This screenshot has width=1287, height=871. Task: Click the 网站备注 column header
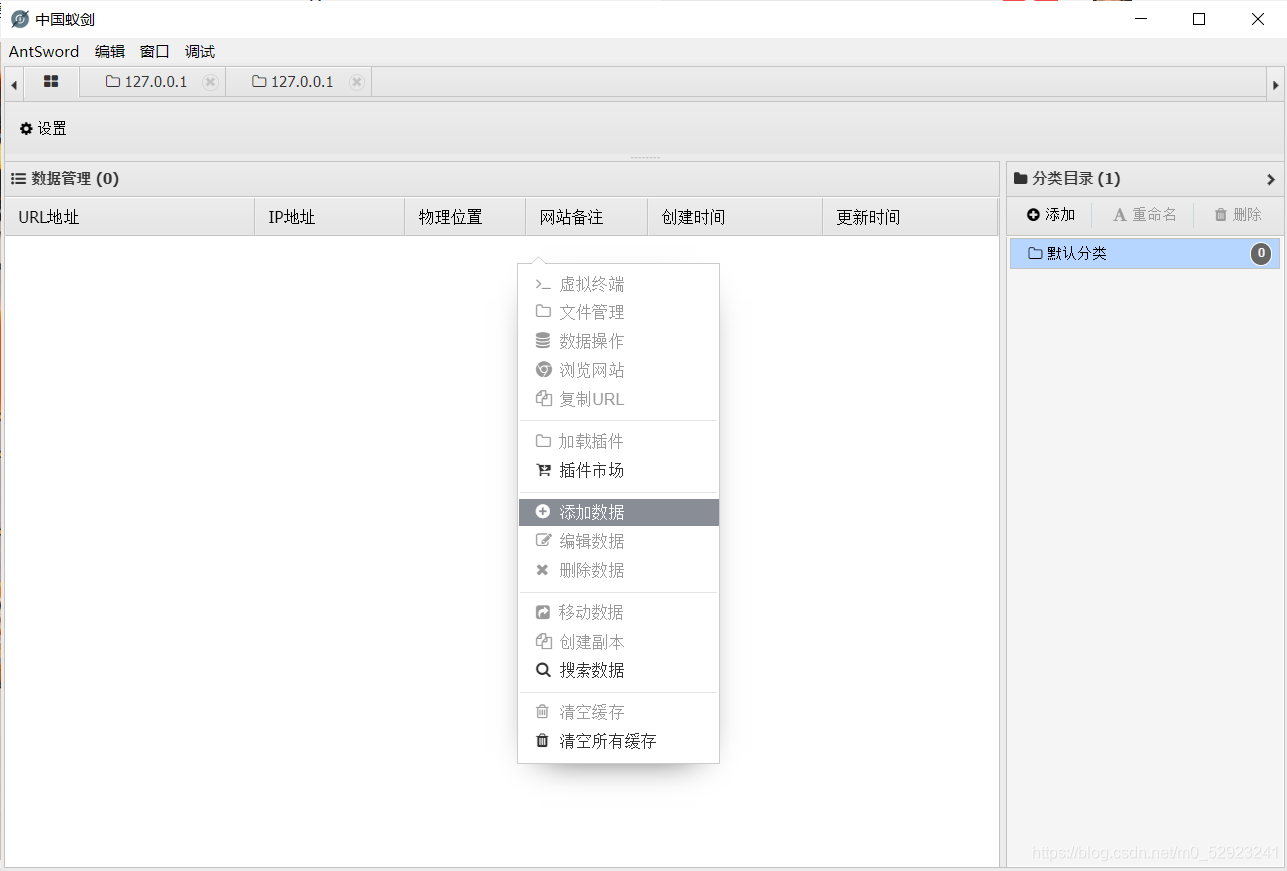(587, 217)
